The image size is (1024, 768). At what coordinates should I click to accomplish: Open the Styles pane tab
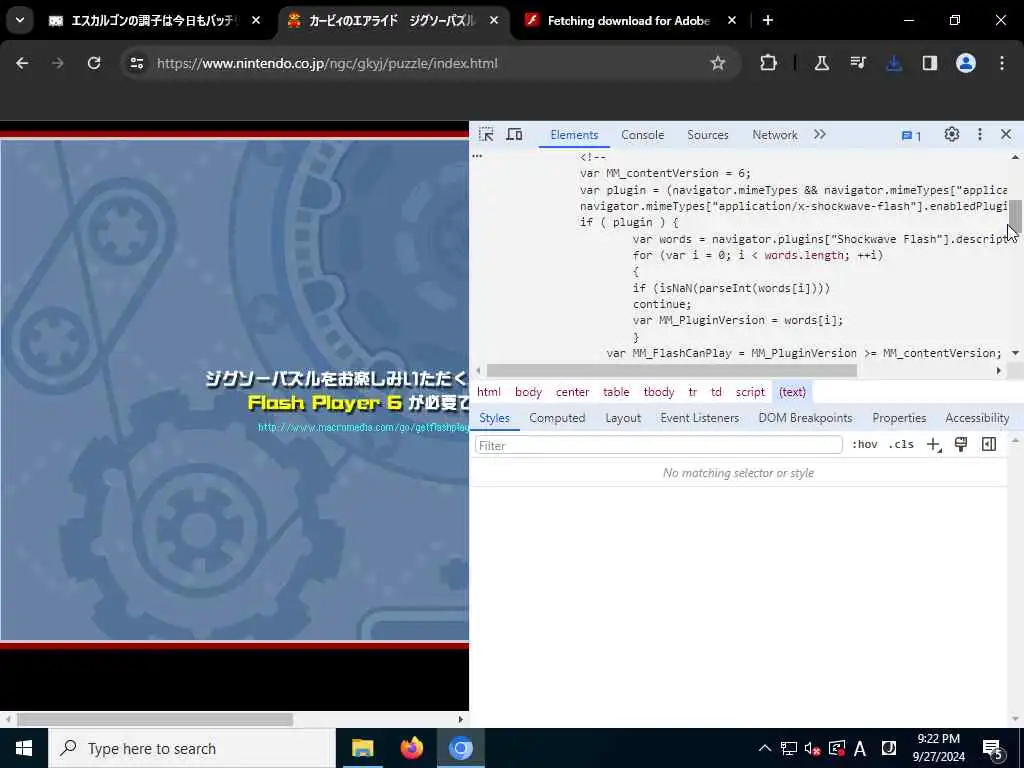pos(494,418)
